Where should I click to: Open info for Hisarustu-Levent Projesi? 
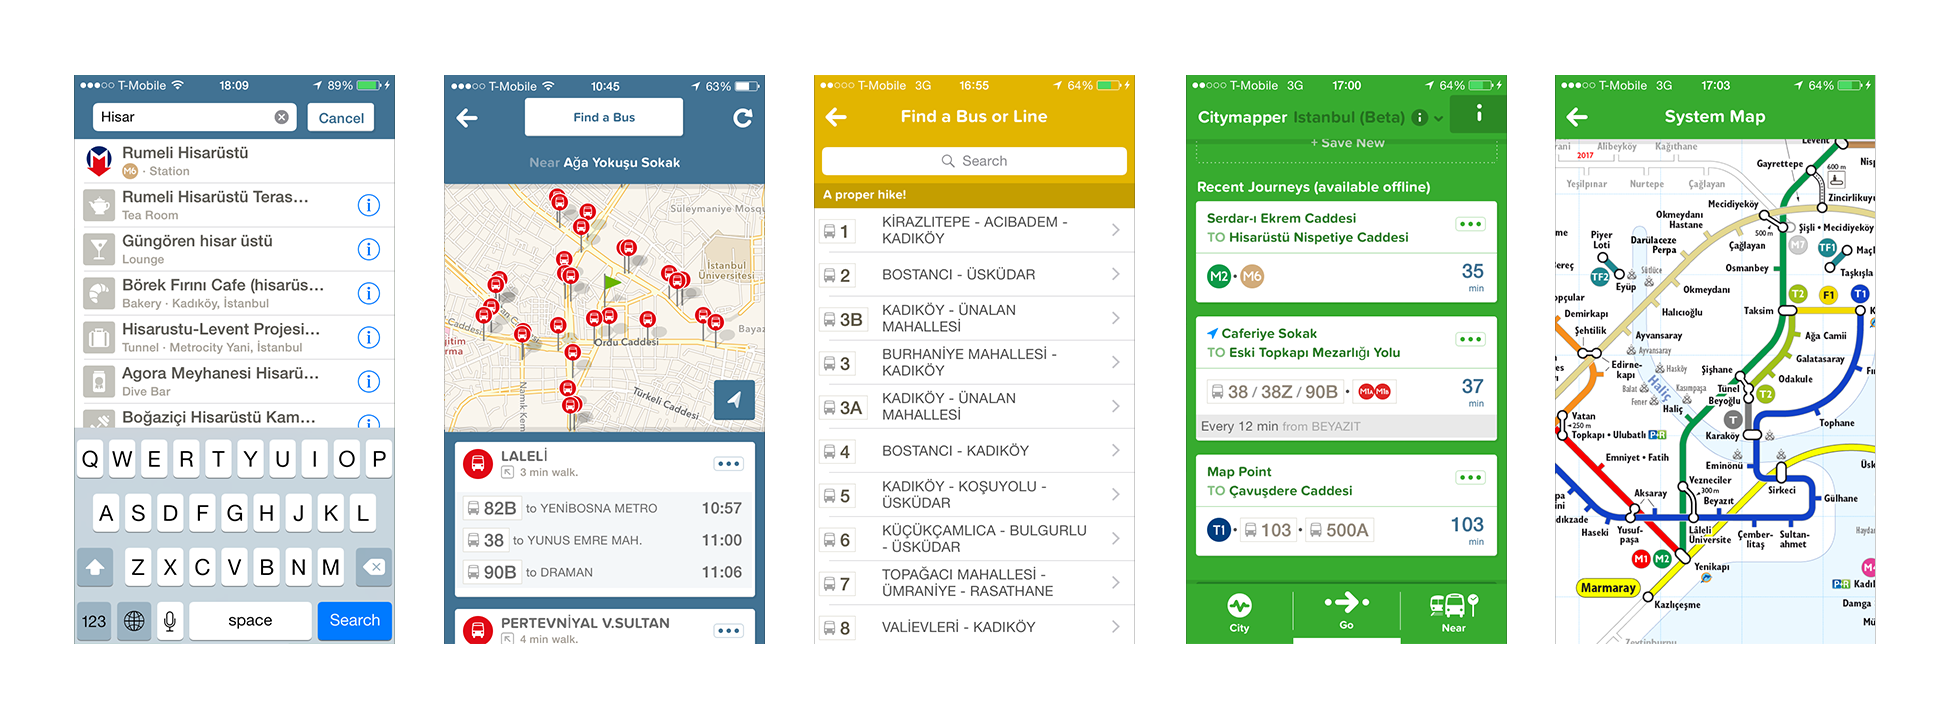(x=369, y=337)
